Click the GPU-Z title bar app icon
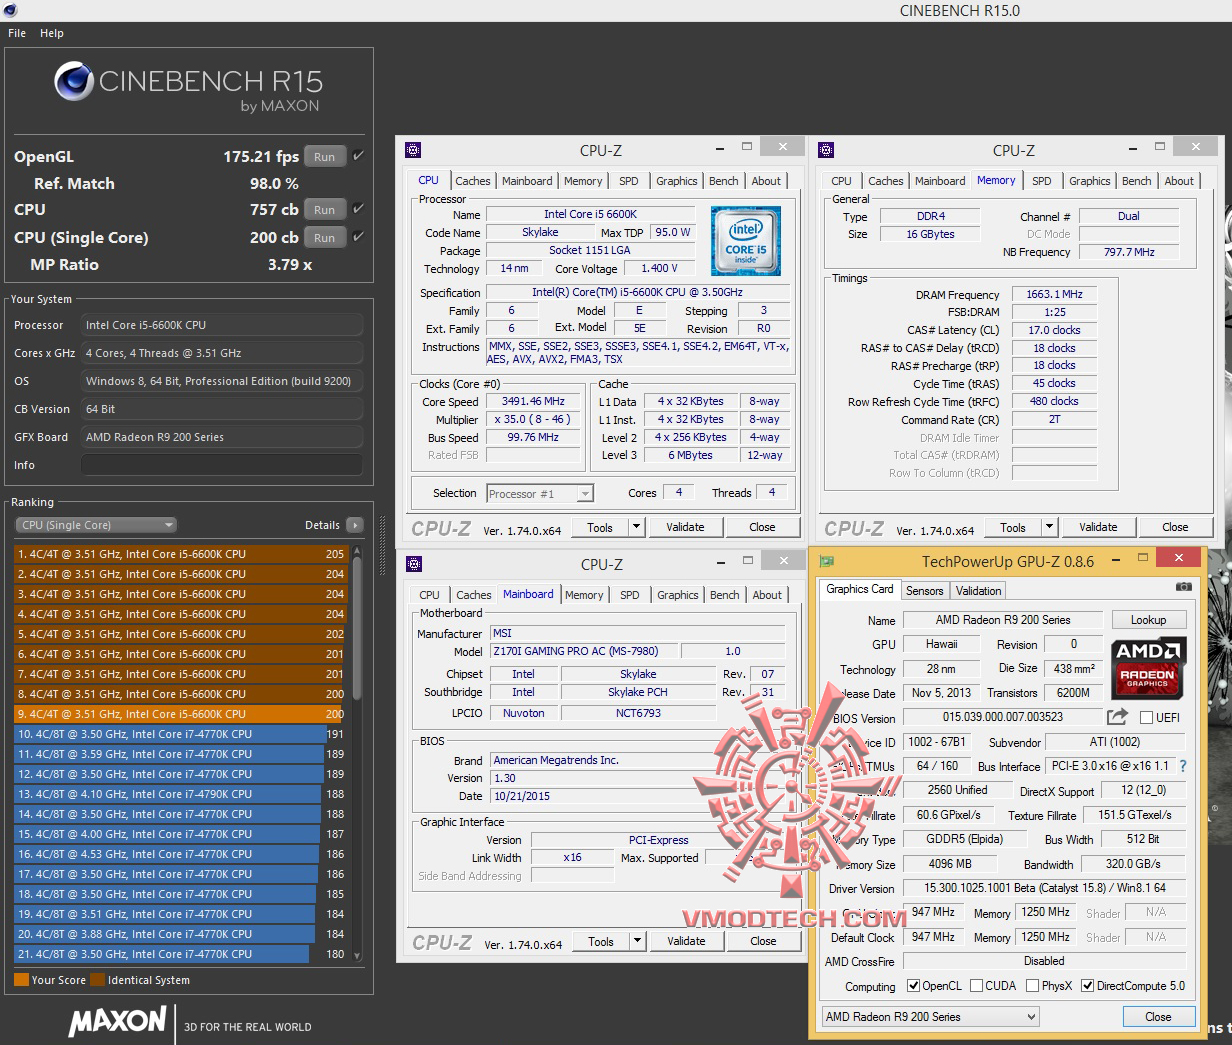Viewport: 1232px width, 1045px height. pyautogui.click(x=827, y=561)
